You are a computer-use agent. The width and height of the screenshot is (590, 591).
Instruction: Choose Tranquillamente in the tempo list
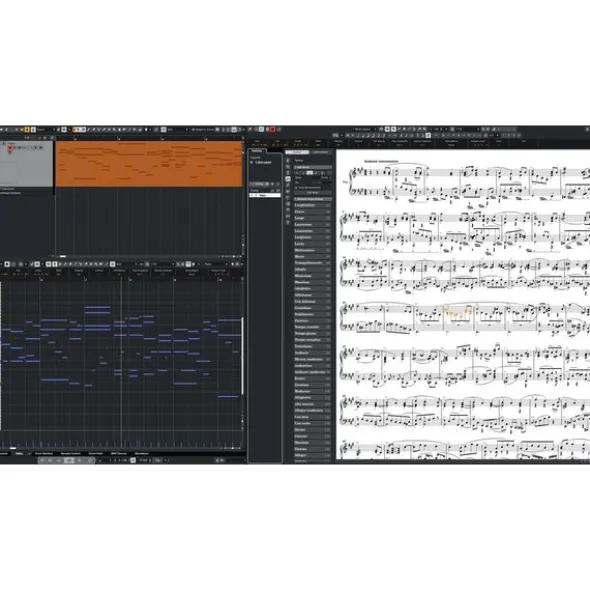tap(312, 263)
